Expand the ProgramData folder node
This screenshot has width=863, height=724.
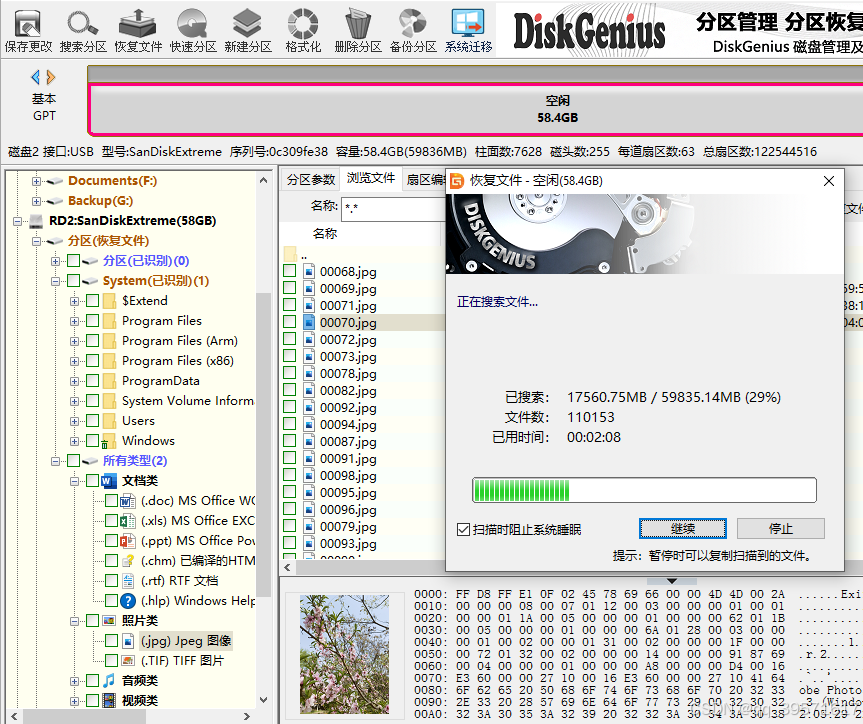pyautogui.click(x=74, y=381)
